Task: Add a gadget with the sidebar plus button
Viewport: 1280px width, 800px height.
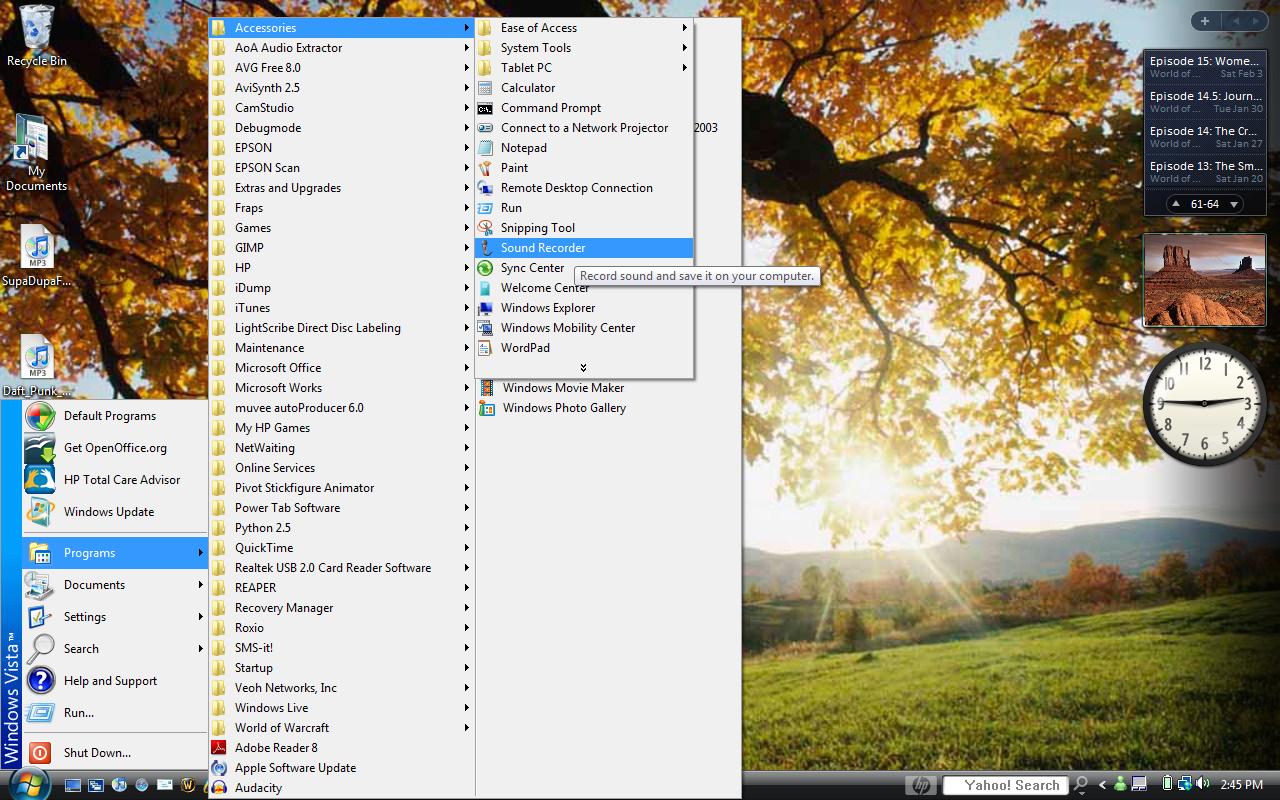Action: tap(1204, 21)
